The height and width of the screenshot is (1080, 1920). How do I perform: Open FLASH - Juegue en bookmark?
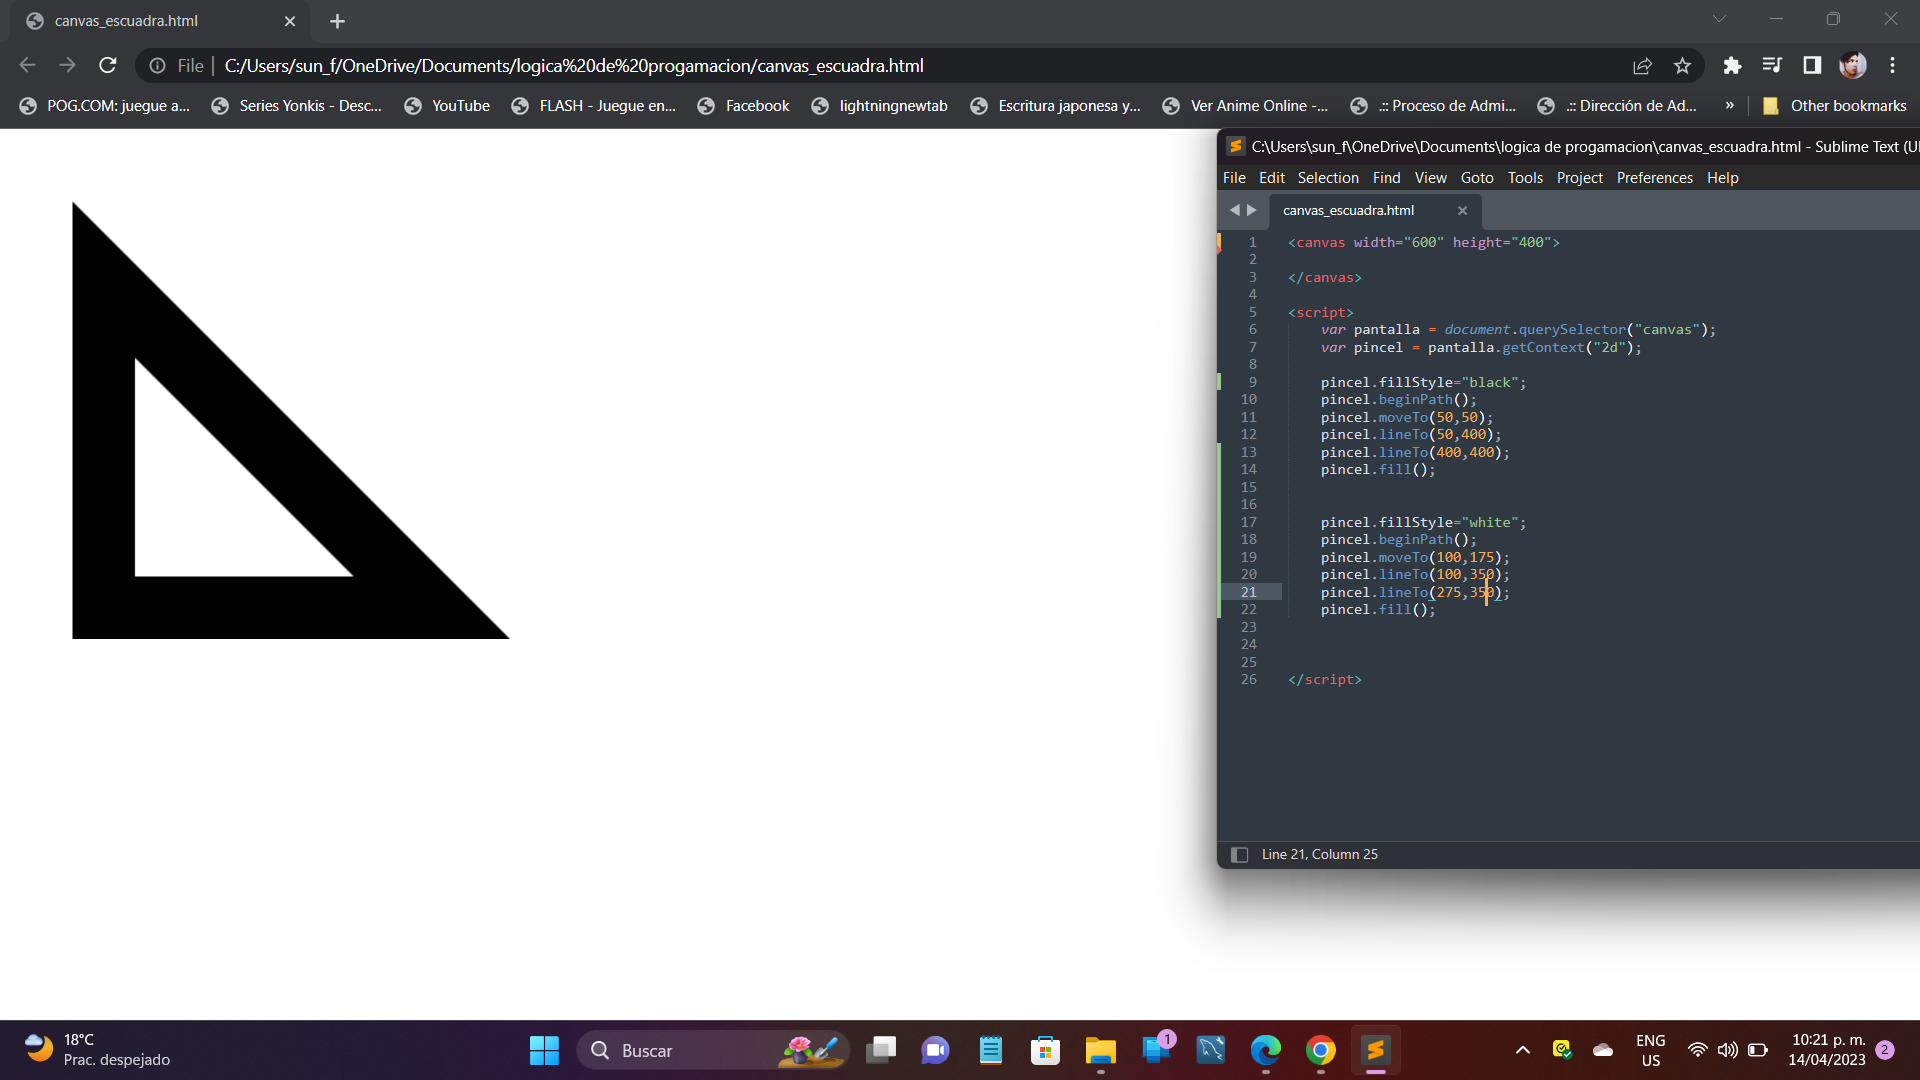[594, 106]
